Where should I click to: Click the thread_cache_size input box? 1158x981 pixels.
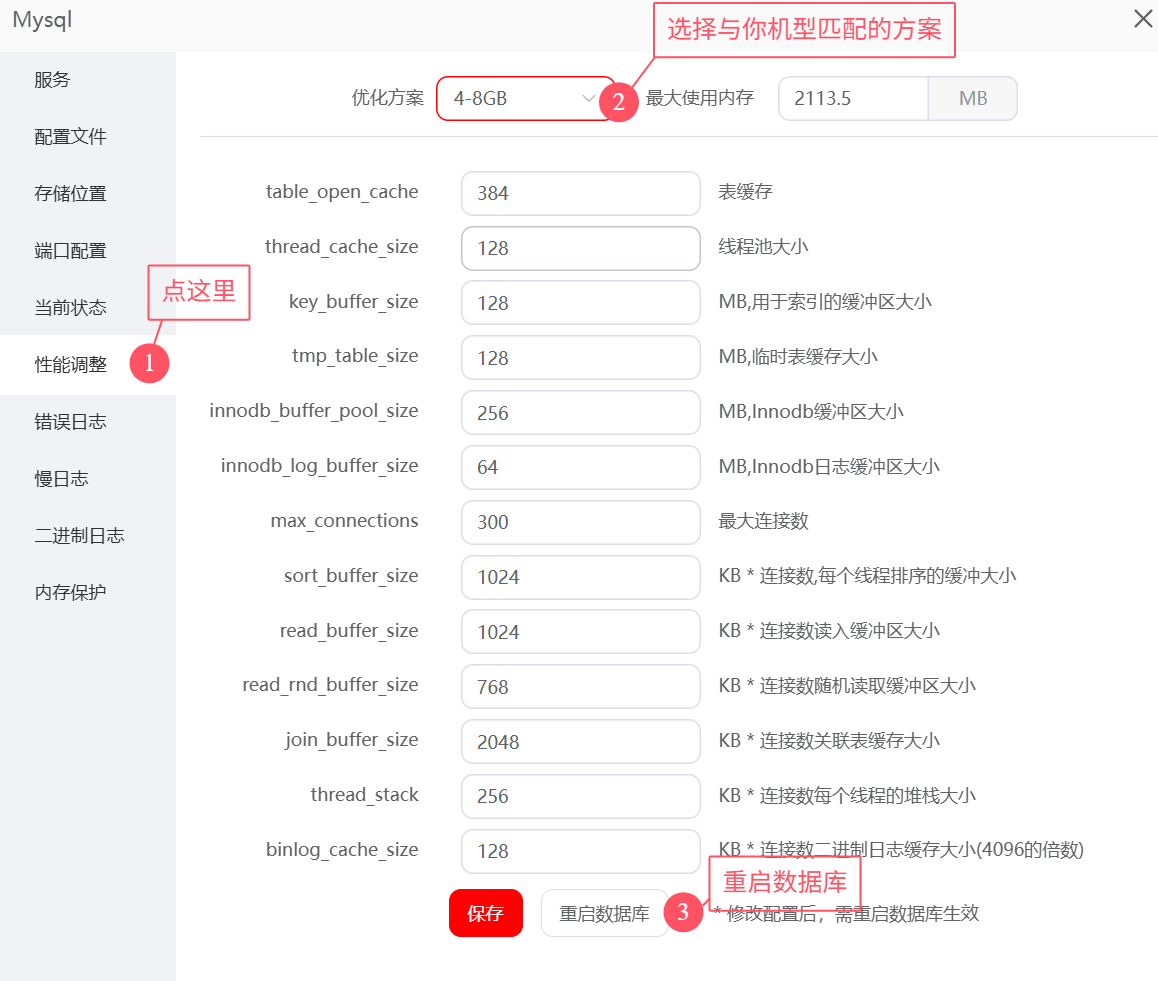pos(580,248)
